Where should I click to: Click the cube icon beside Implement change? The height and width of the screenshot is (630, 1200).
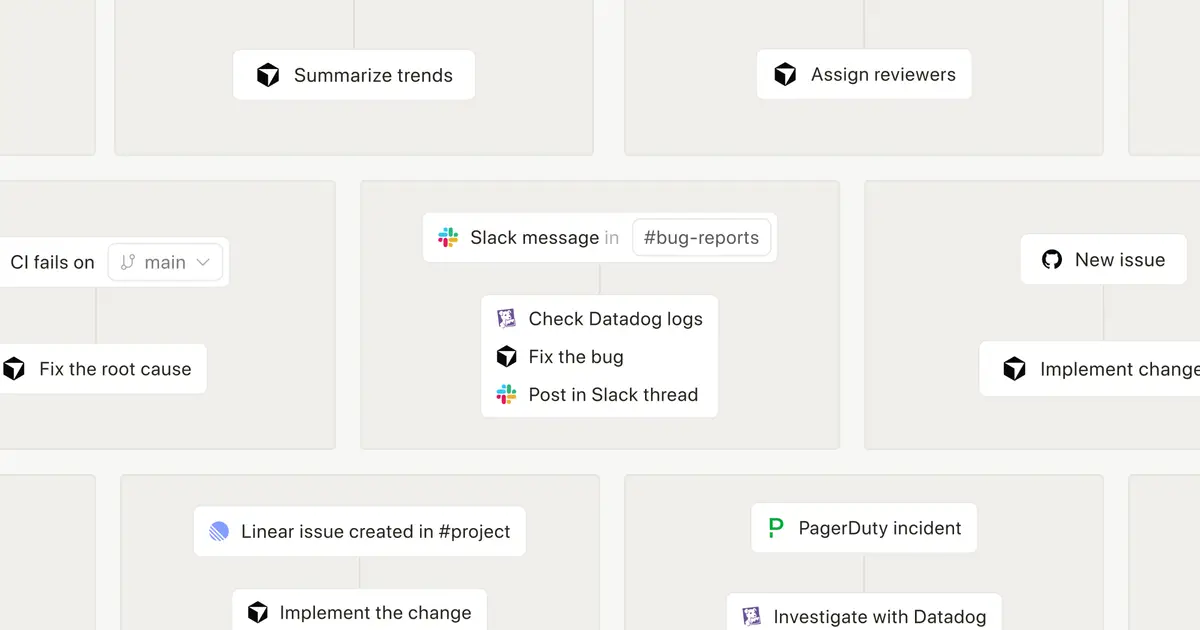1014,369
